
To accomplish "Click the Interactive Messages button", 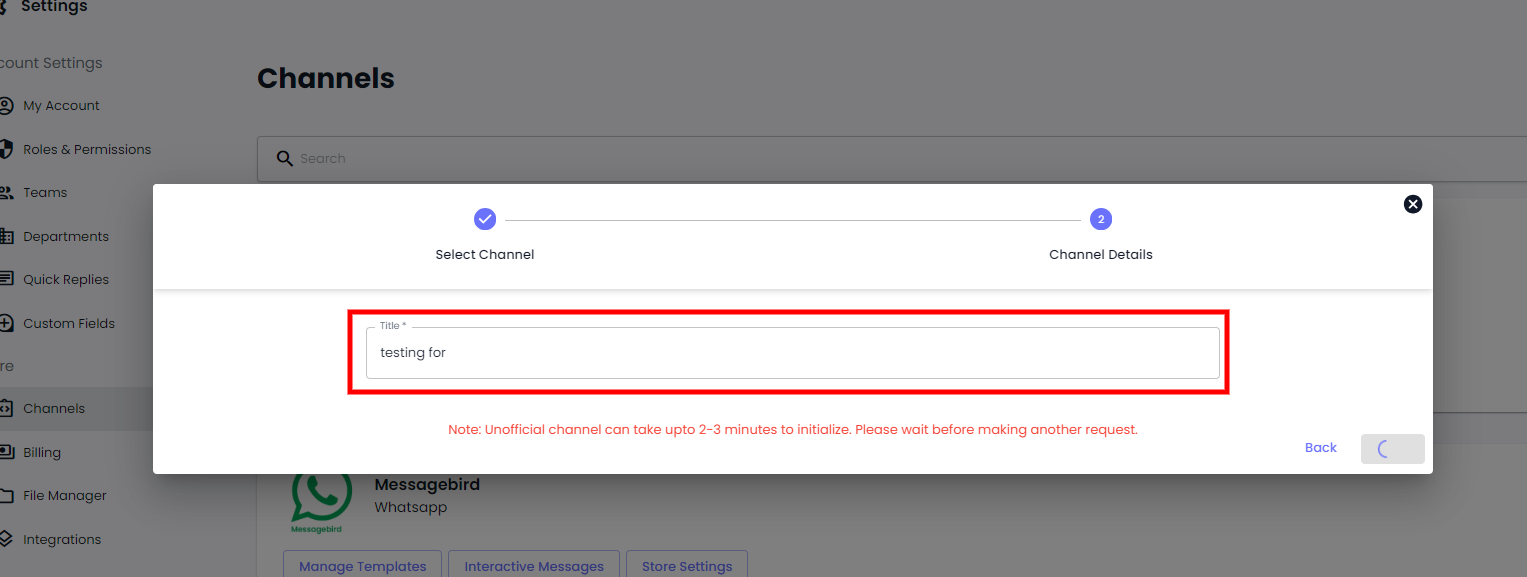I will [534, 566].
